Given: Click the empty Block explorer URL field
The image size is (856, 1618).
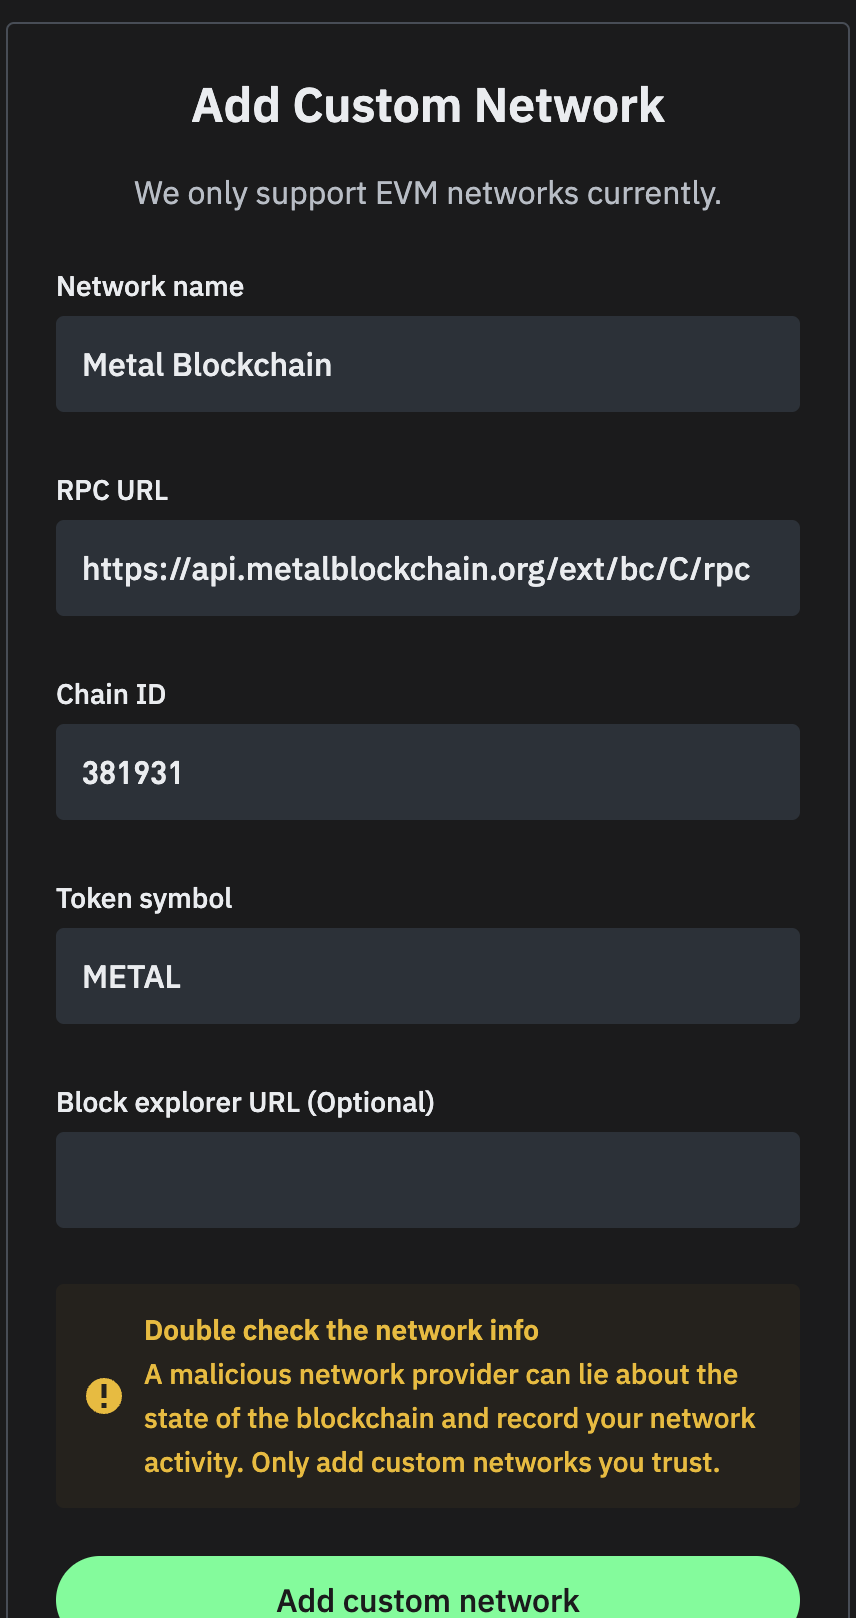Looking at the screenshot, I should (428, 1180).
